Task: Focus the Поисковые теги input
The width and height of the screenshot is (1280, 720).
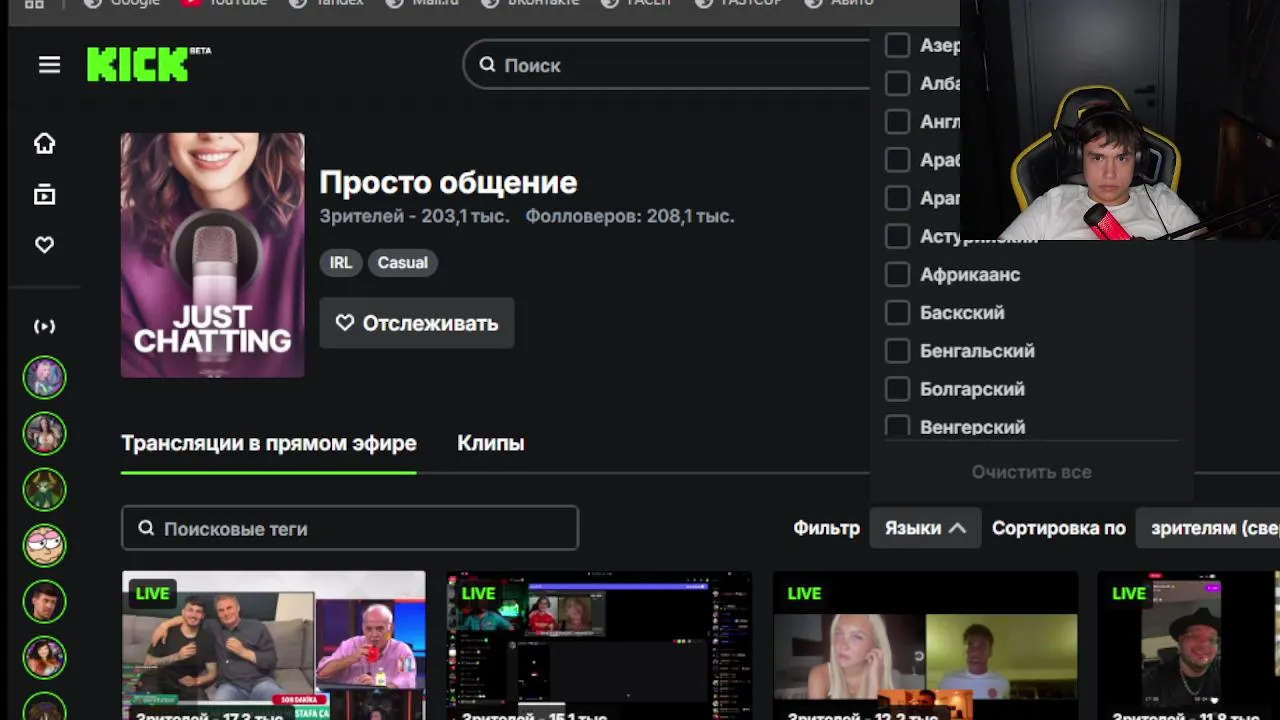Action: (350, 528)
